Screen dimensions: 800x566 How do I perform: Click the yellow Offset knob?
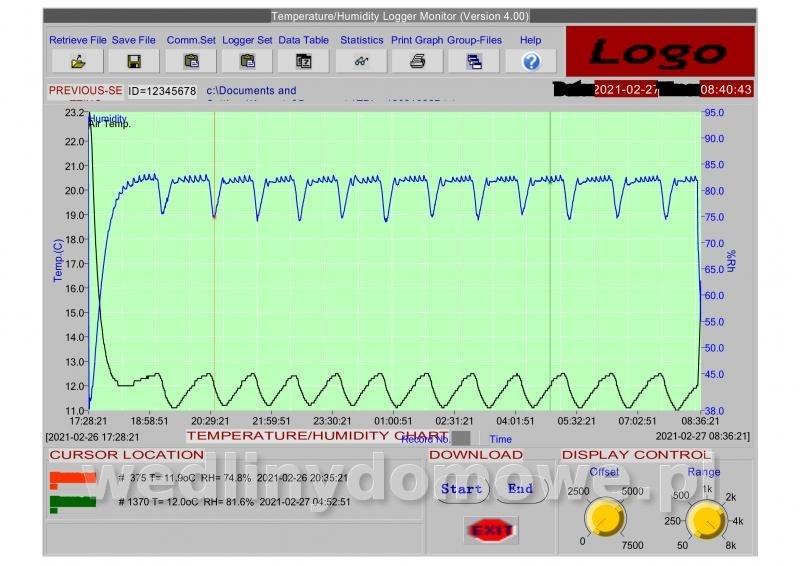(605, 519)
